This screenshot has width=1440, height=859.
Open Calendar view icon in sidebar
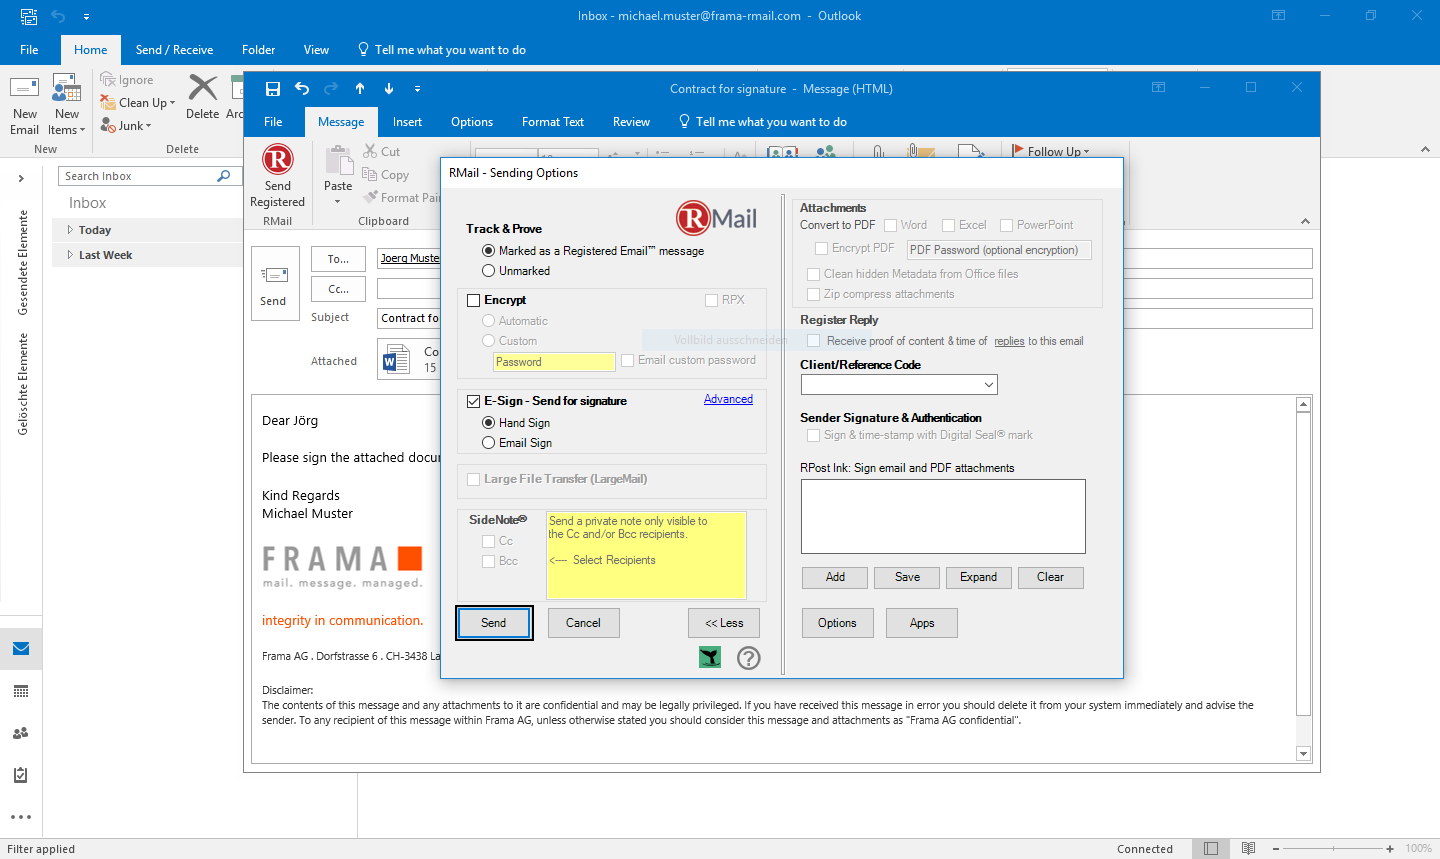click(x=21, y=691)
